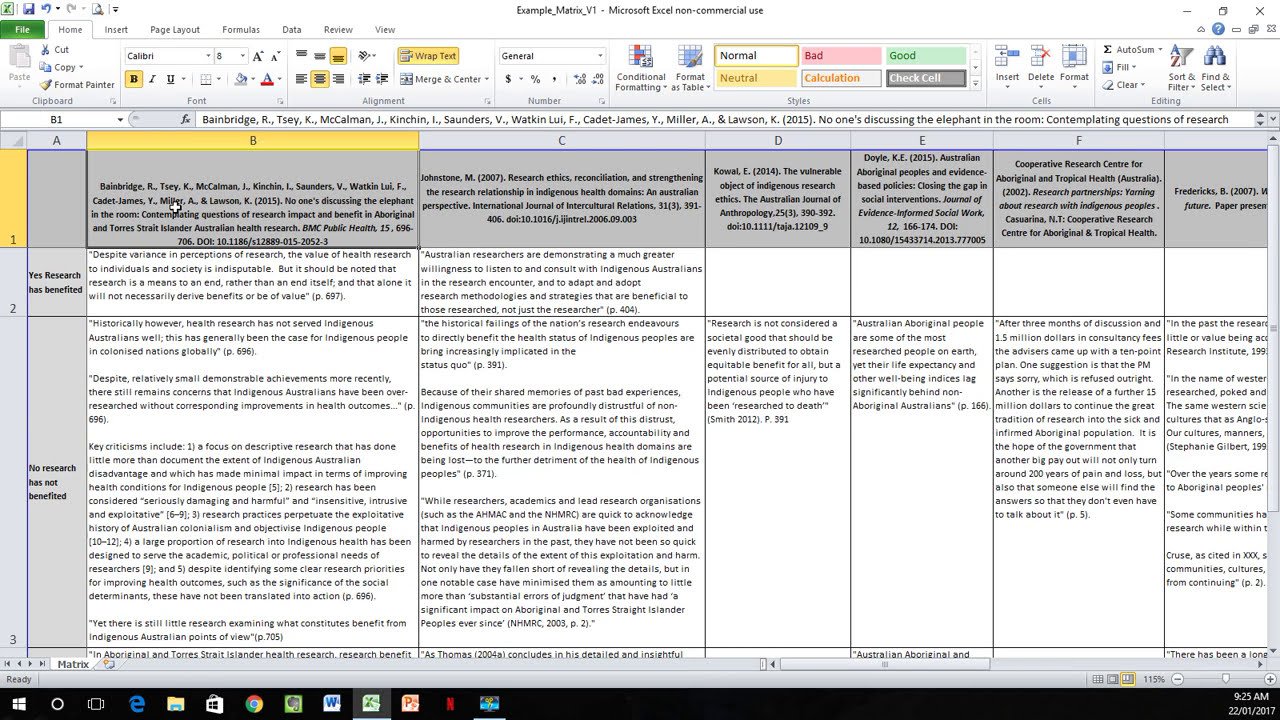Click the horizontal scrollbar
The height and width of the screenshot is (720, 1280).
[x=883, y=664]
